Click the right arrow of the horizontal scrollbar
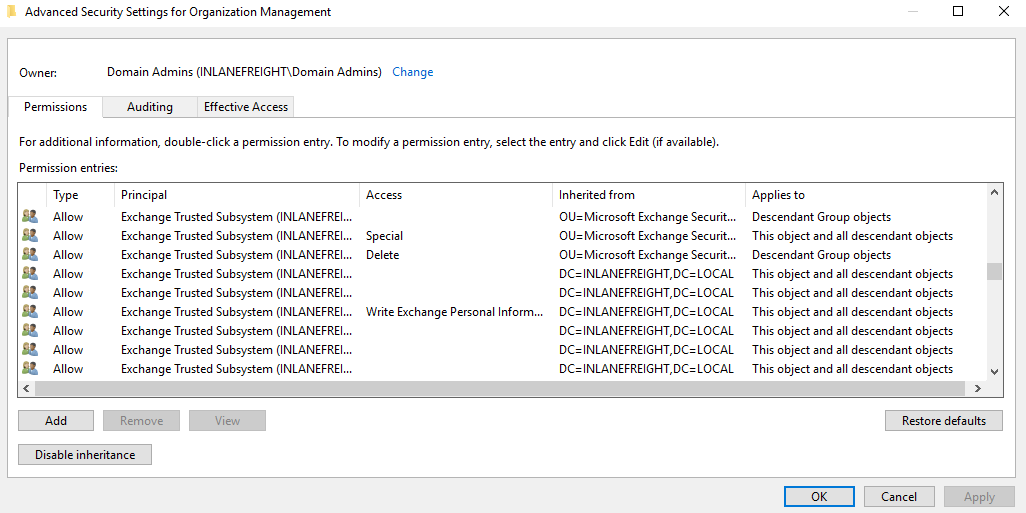 tap(970, 389)
